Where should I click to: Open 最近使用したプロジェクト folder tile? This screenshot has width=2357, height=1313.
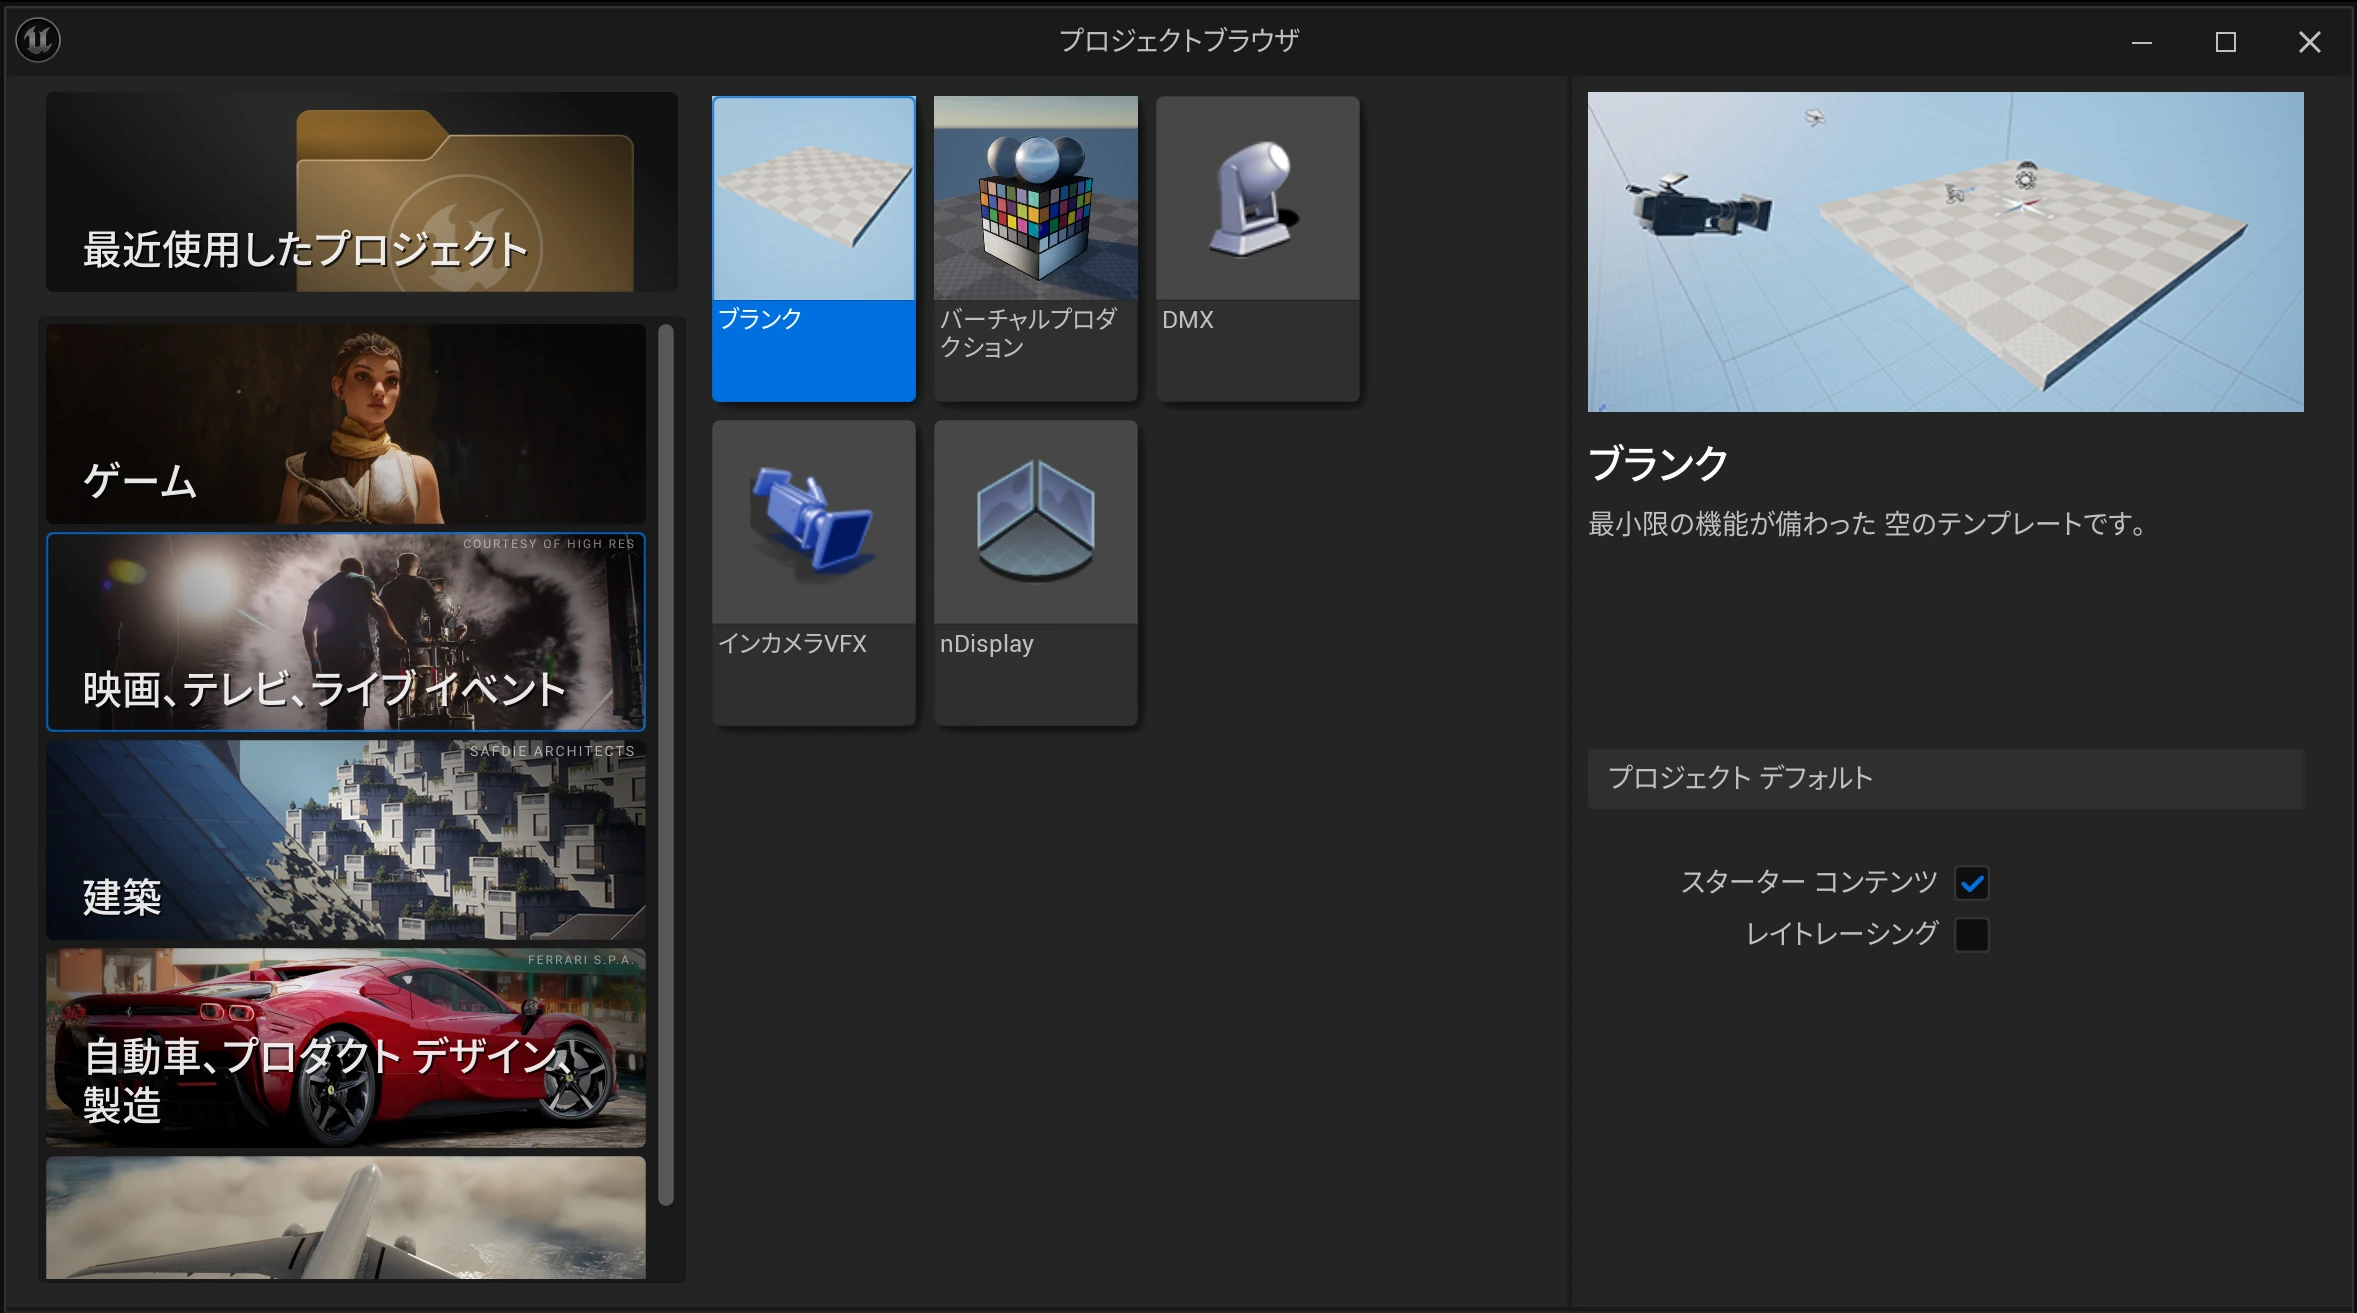click(x=361, y=192)
